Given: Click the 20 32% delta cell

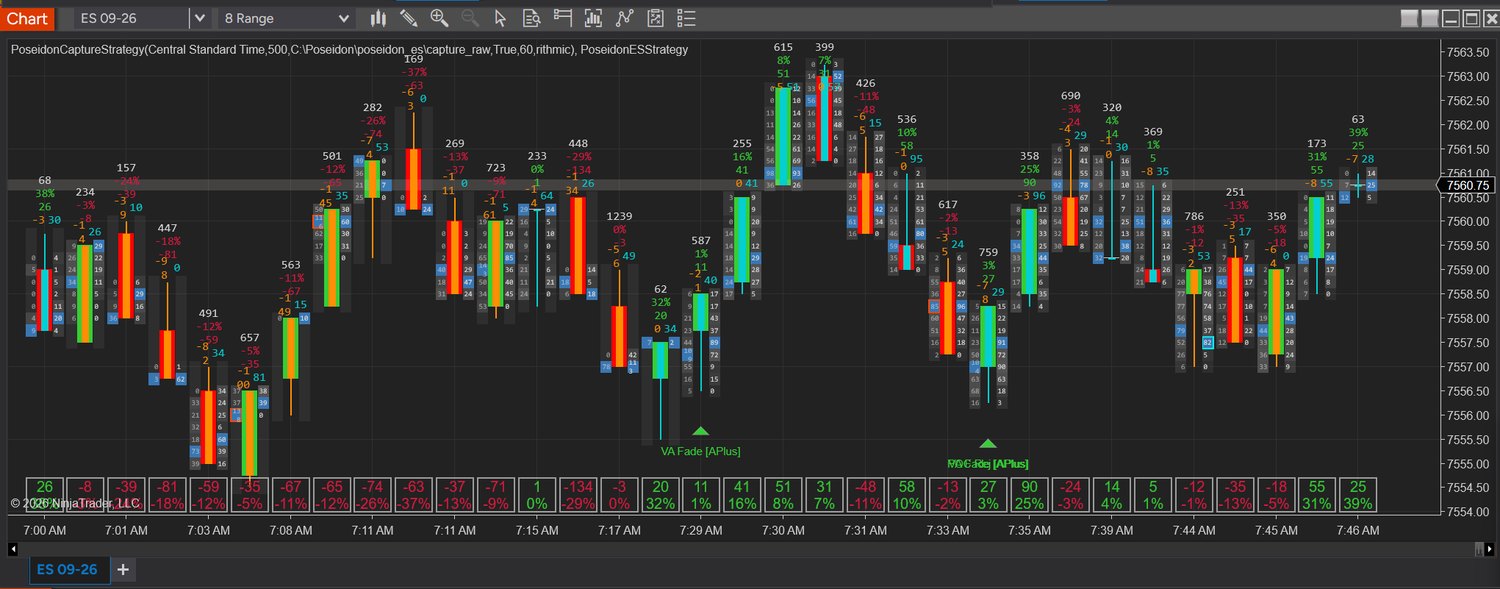Looking at the screenshot, I should click(660, 494).
